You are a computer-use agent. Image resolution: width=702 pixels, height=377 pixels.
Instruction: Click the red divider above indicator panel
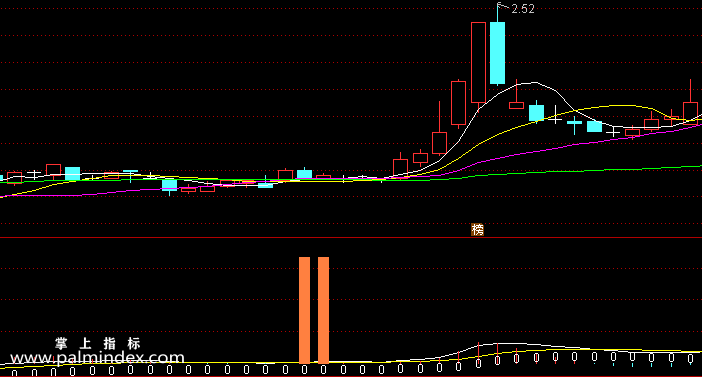coord(351,238)
